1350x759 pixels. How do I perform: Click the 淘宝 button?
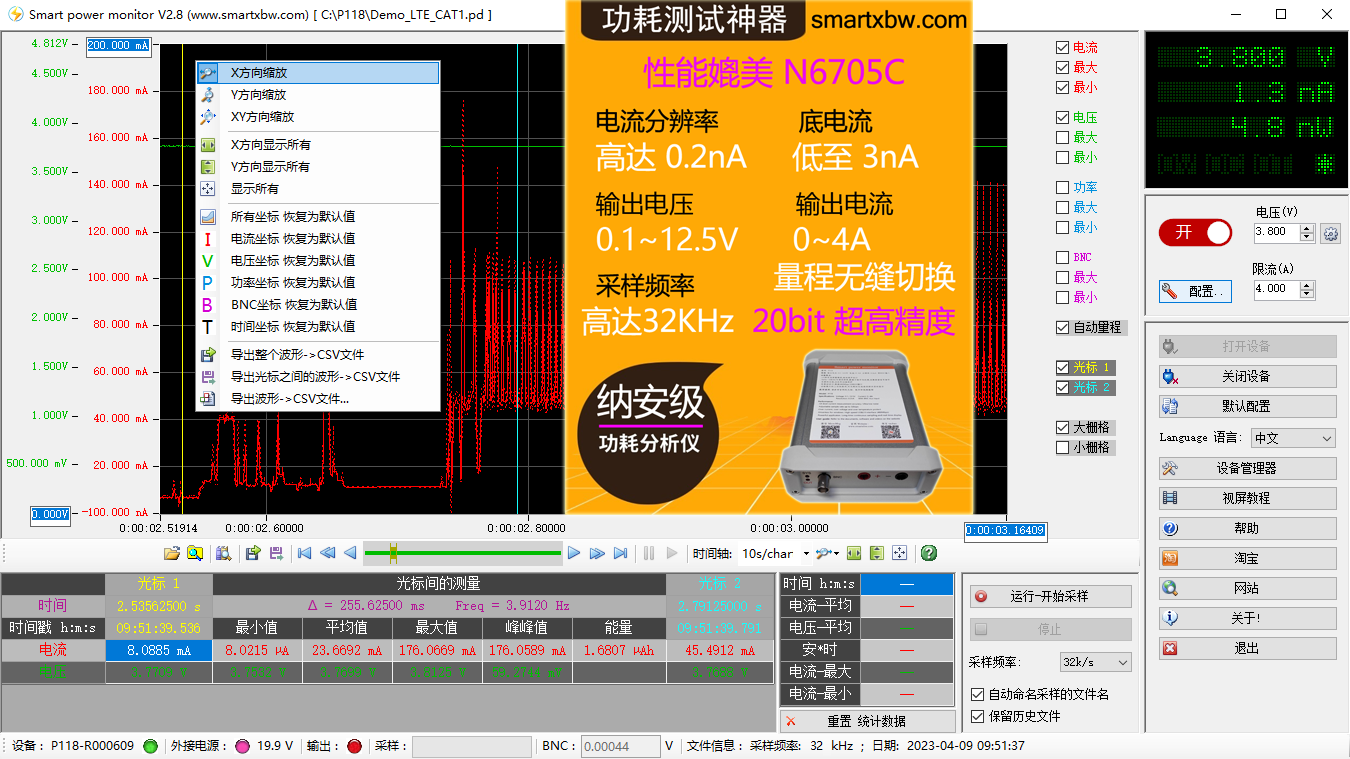tap(1247, 559)
